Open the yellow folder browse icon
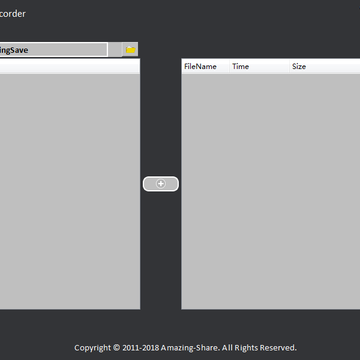 [130, 50]
